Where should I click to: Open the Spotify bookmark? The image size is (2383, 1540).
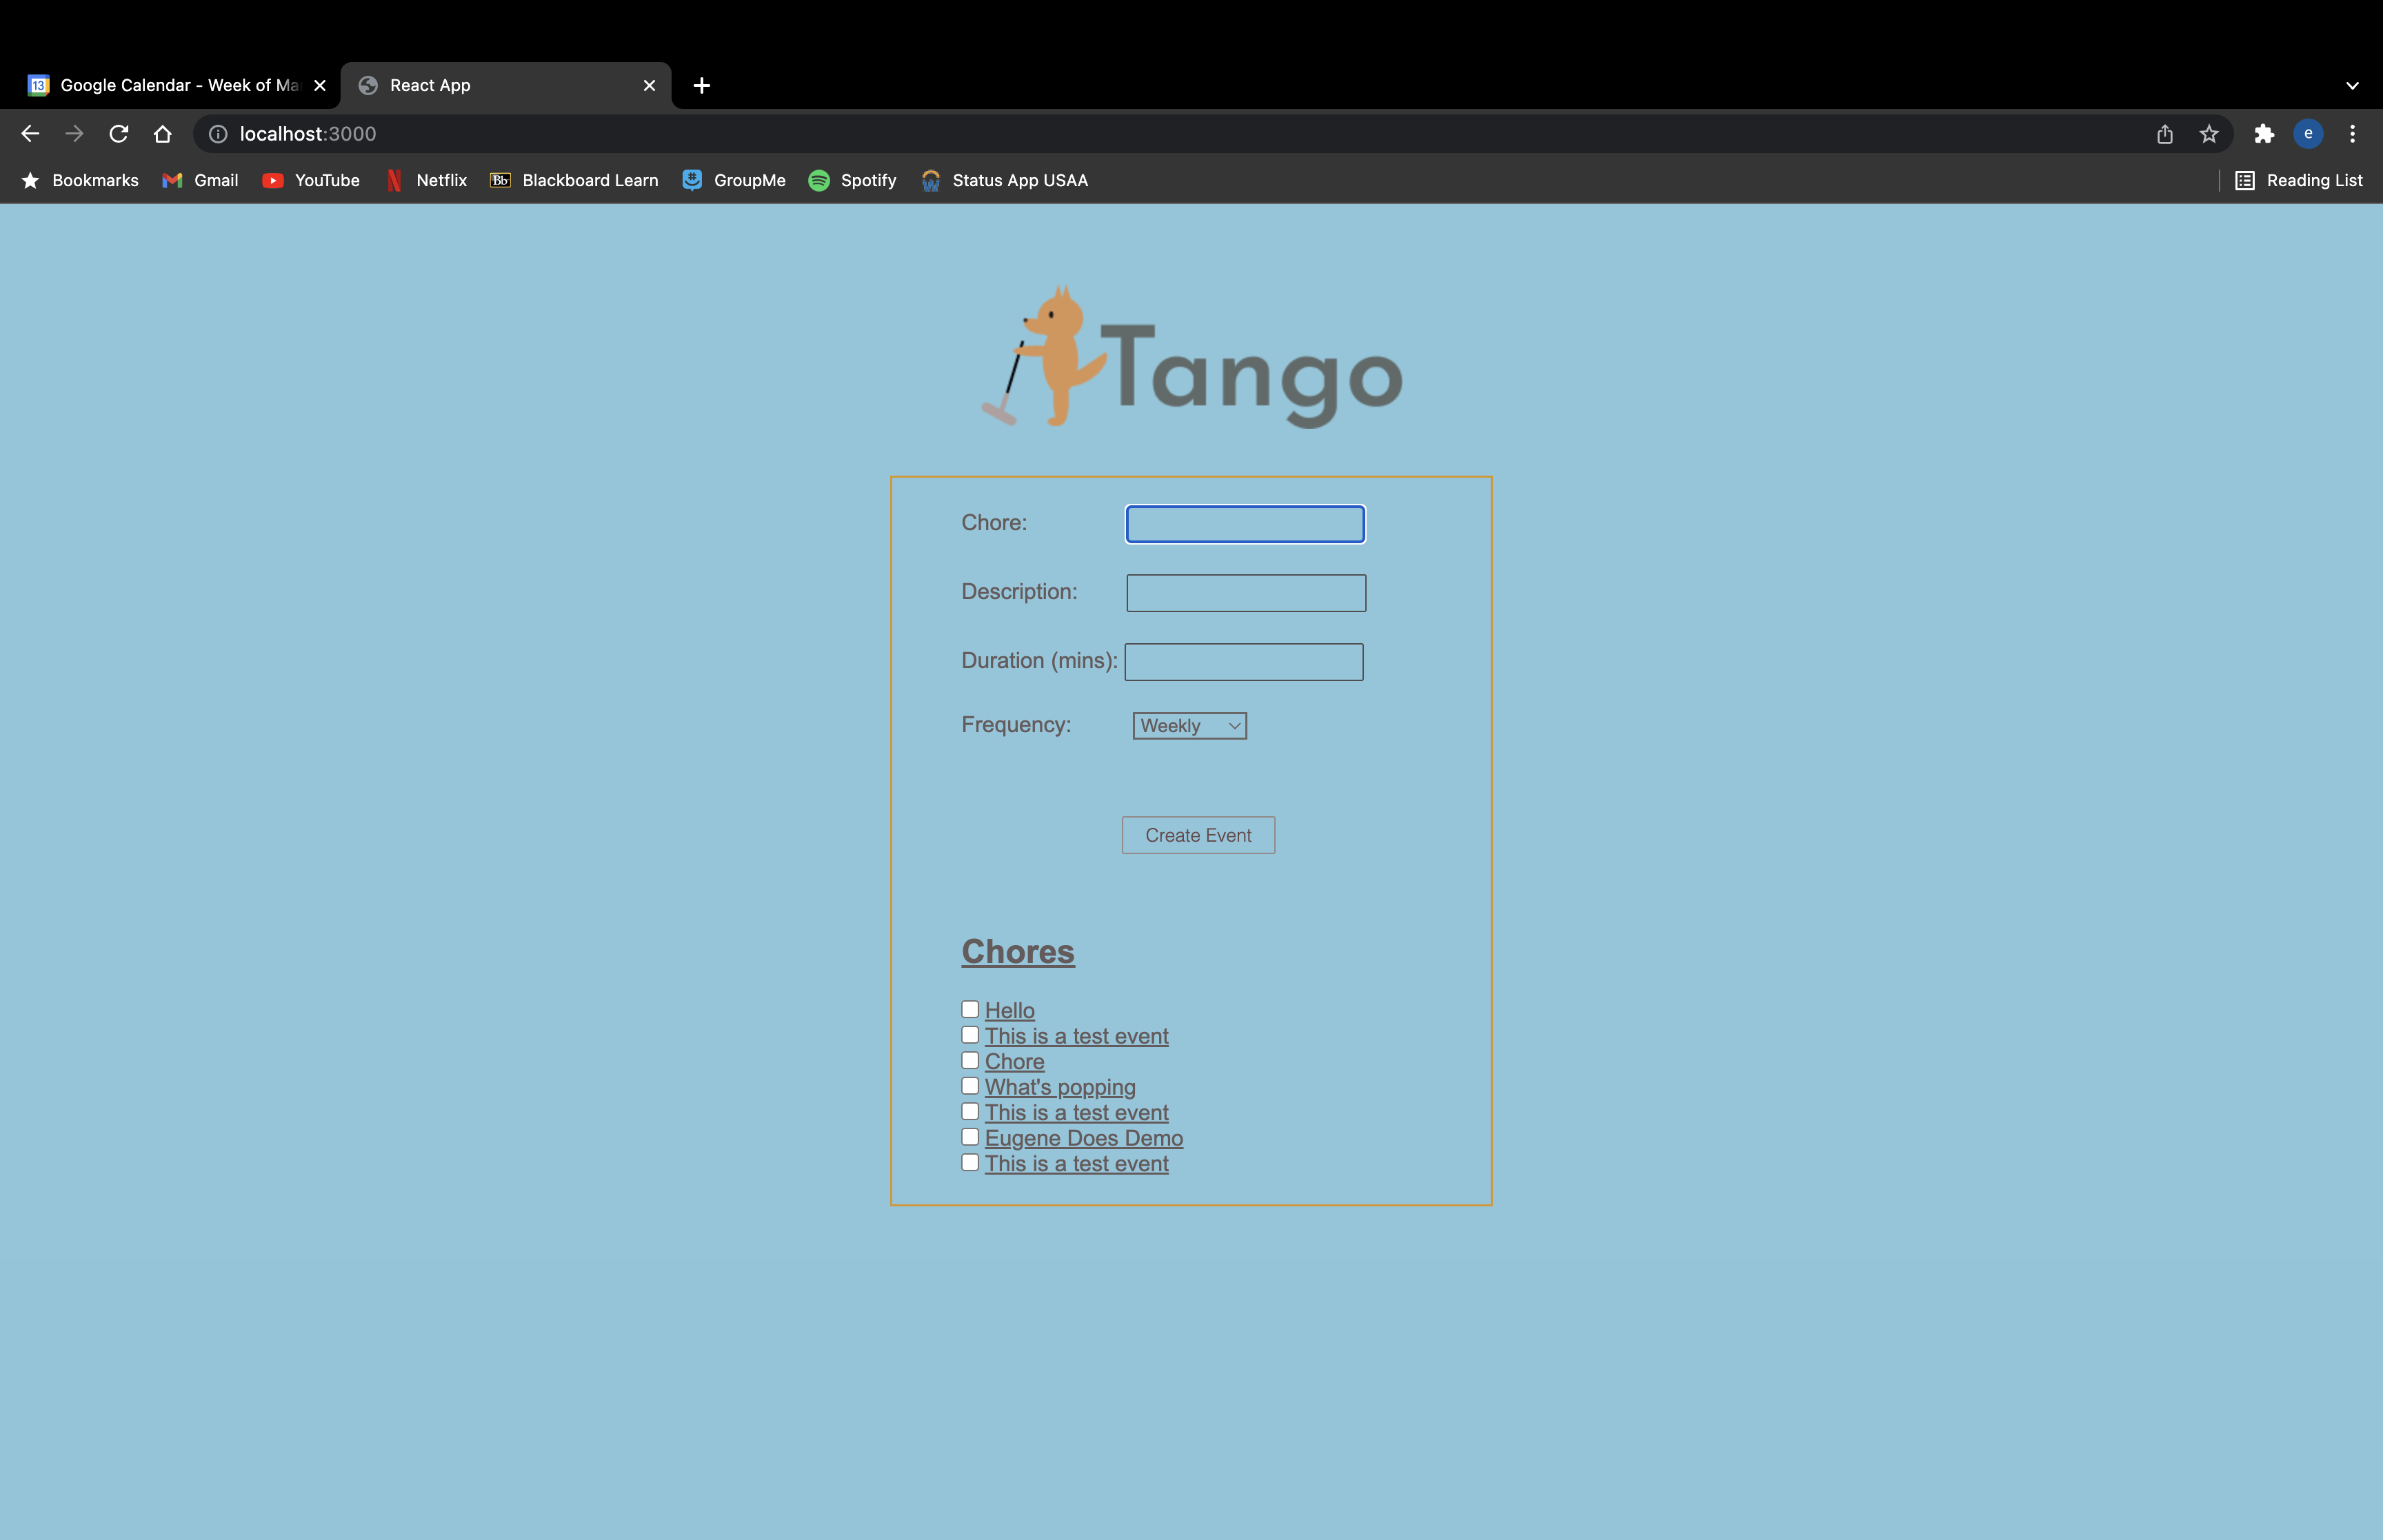(852, 180)
